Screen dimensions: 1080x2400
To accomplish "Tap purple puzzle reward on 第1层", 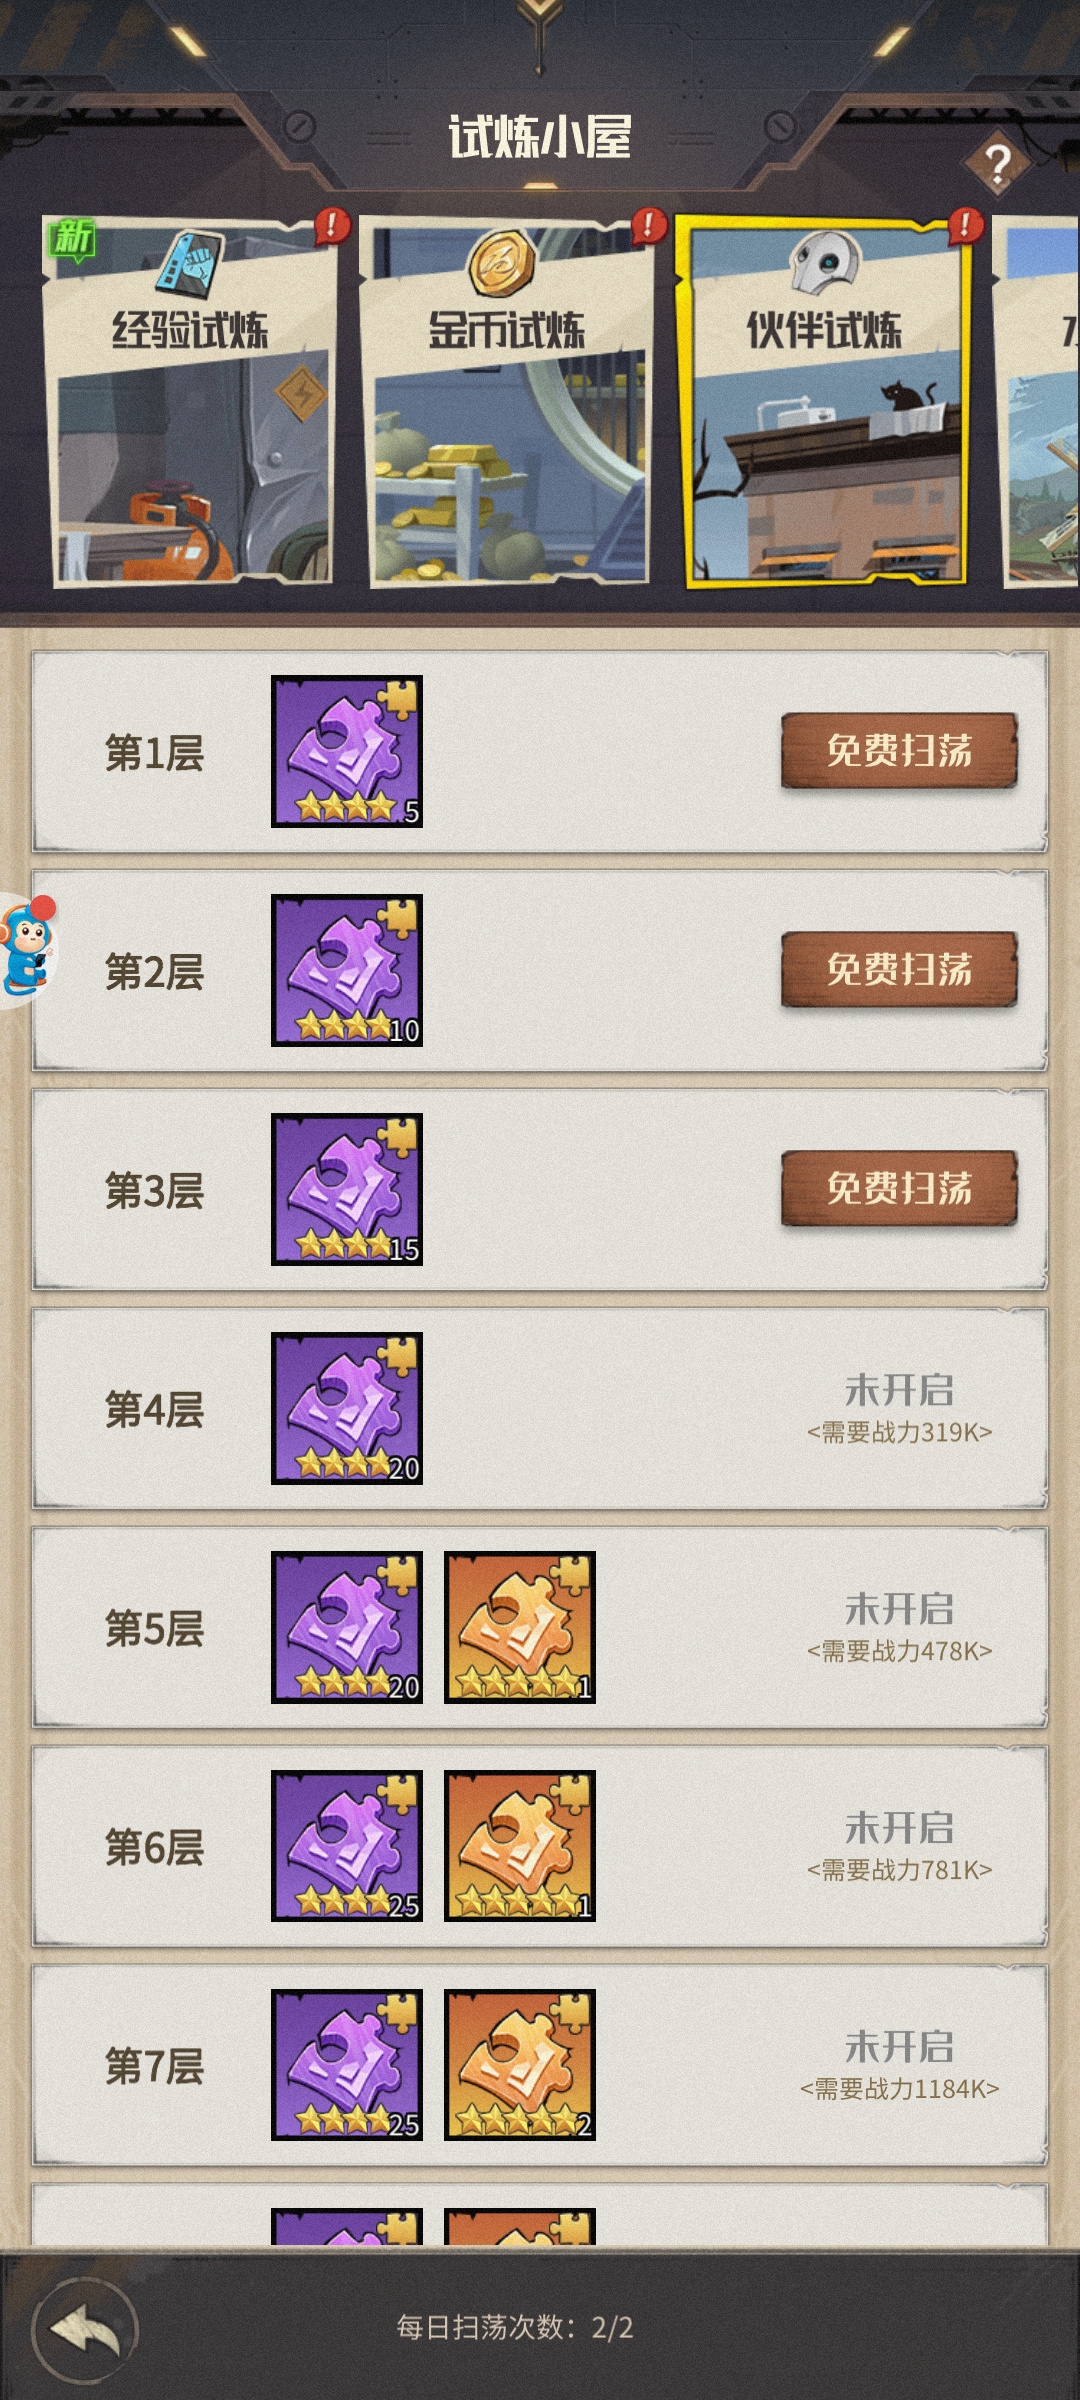I will click(x=347, y=751).
